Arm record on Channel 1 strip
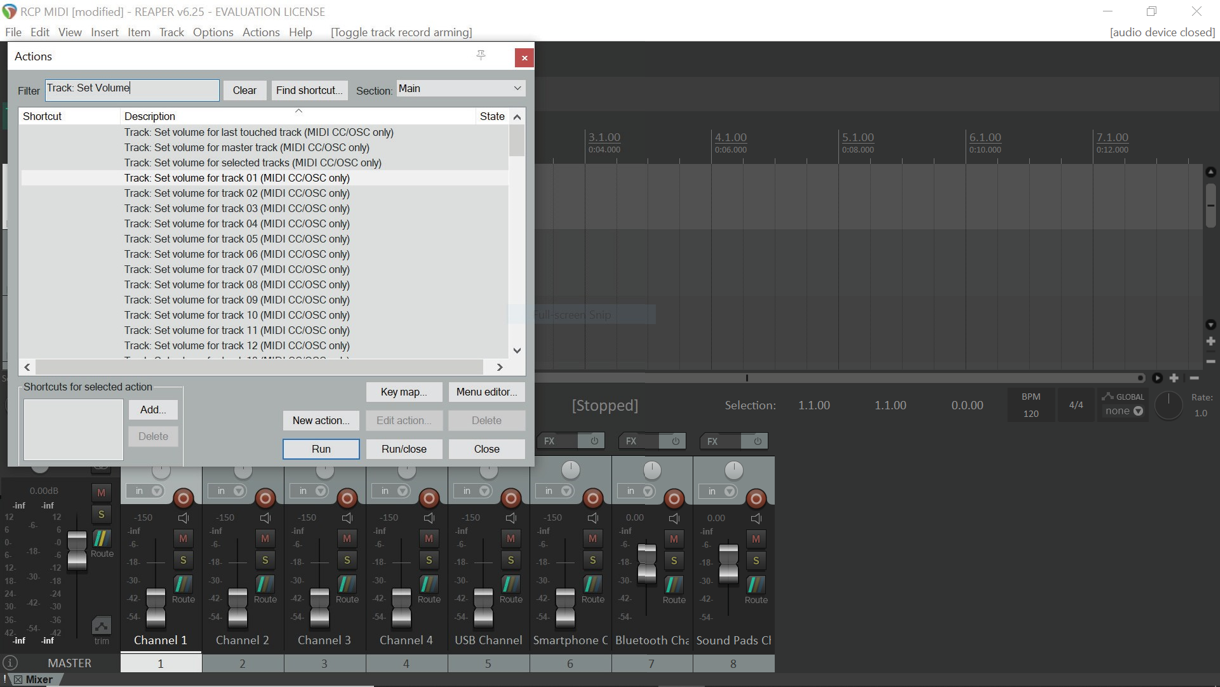 [183, 497]
